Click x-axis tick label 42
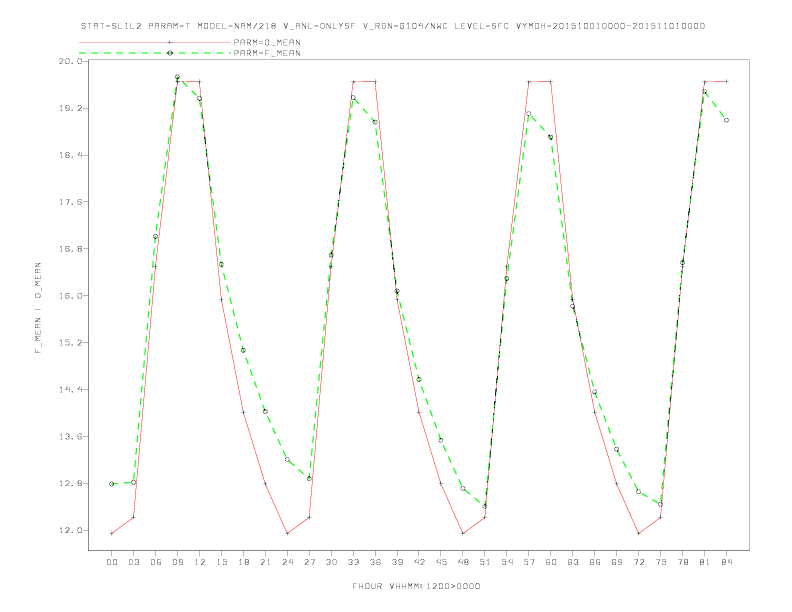792x612 pixels. point(419,562)
